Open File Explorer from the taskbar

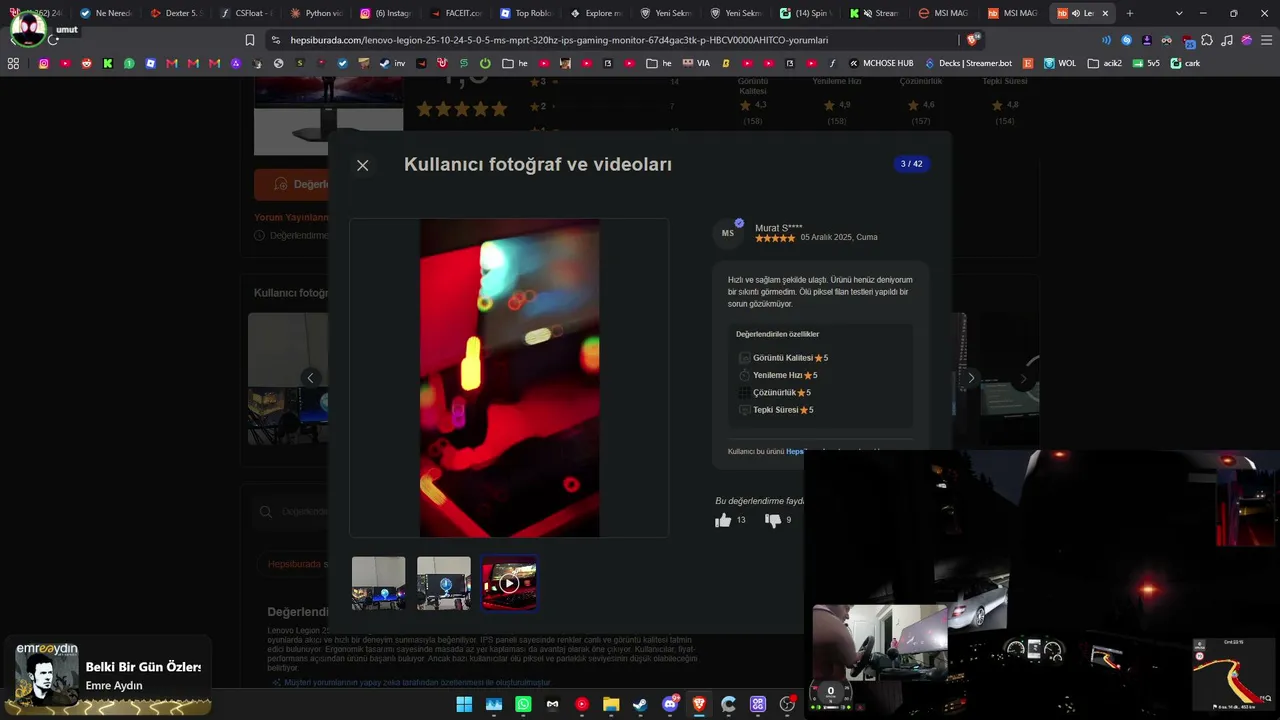611,704
